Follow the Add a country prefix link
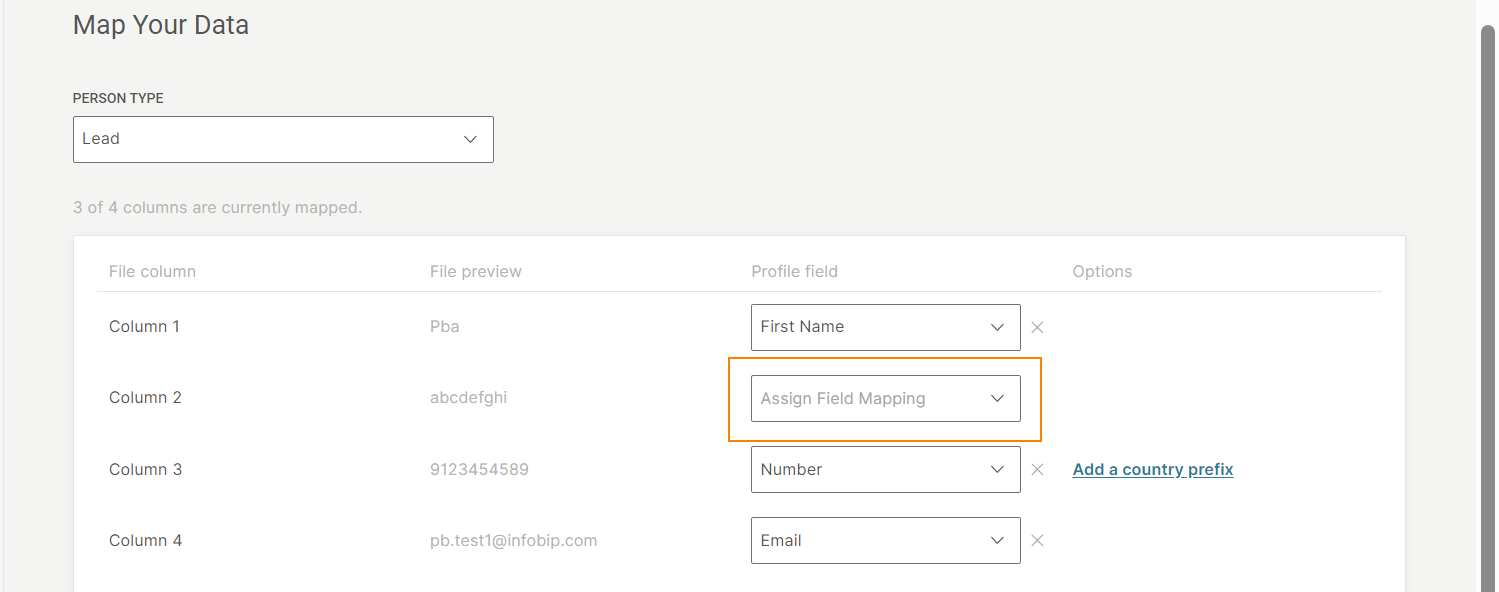 coord(1152,470)
